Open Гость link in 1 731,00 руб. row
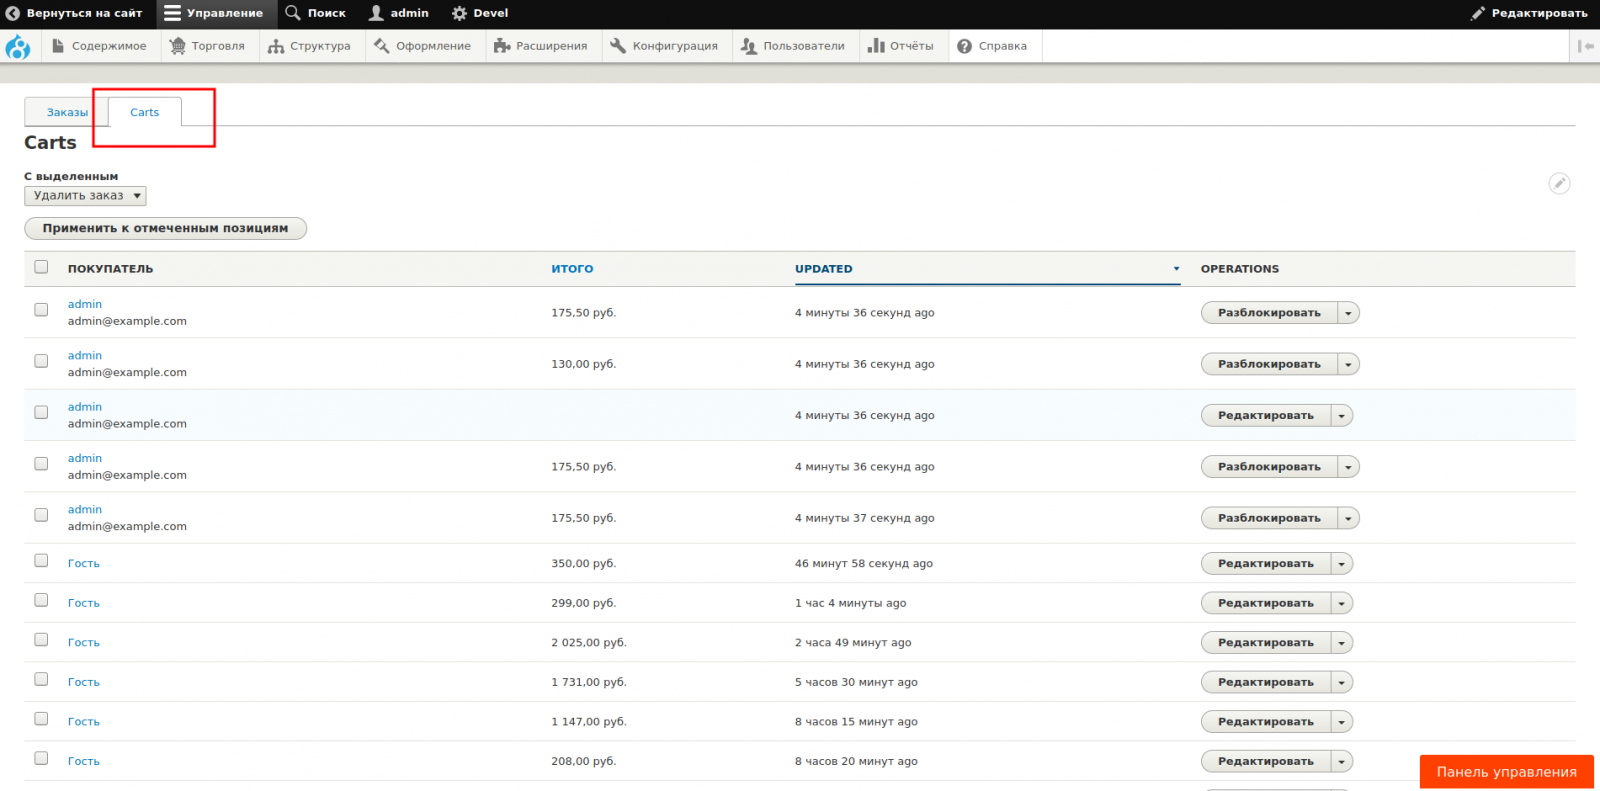1600x791 pixels. pos(84,682)
